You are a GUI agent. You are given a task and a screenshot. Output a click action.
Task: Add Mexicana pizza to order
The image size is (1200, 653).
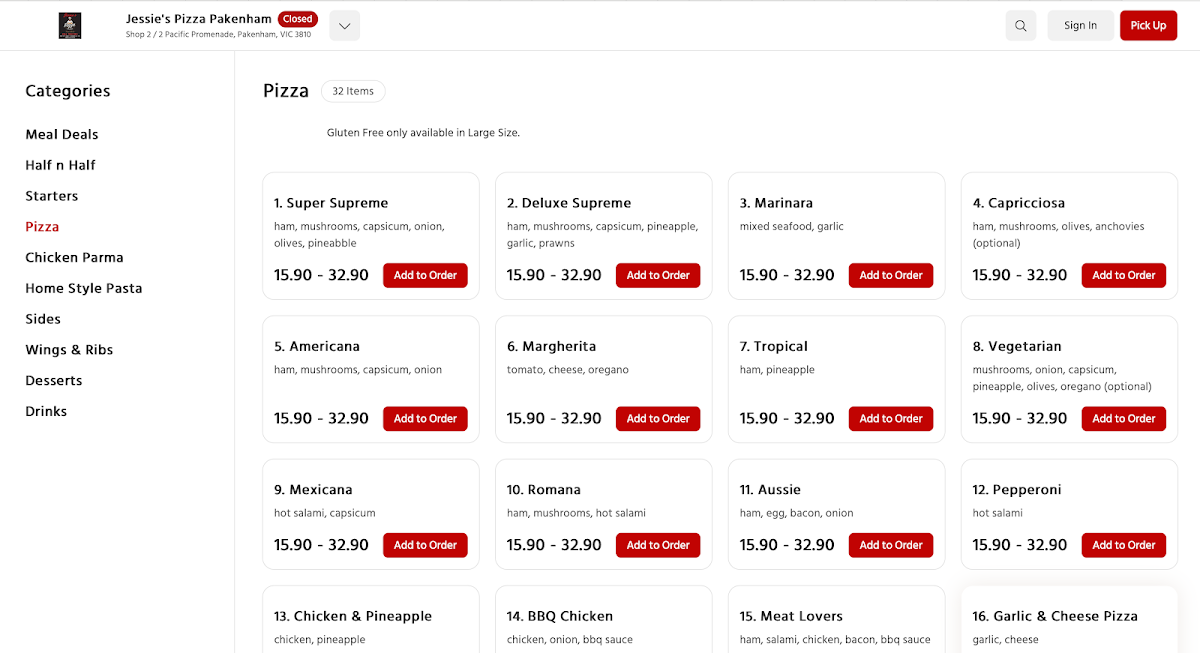click(x=425, y=545)
